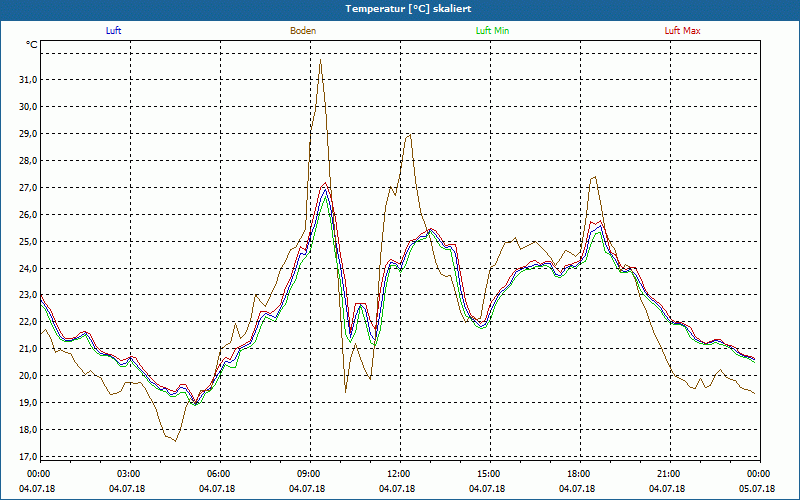Click the Boden curve peak near 09:00
This screenshot has height=500, width=800.
click(x=320, y=60)
